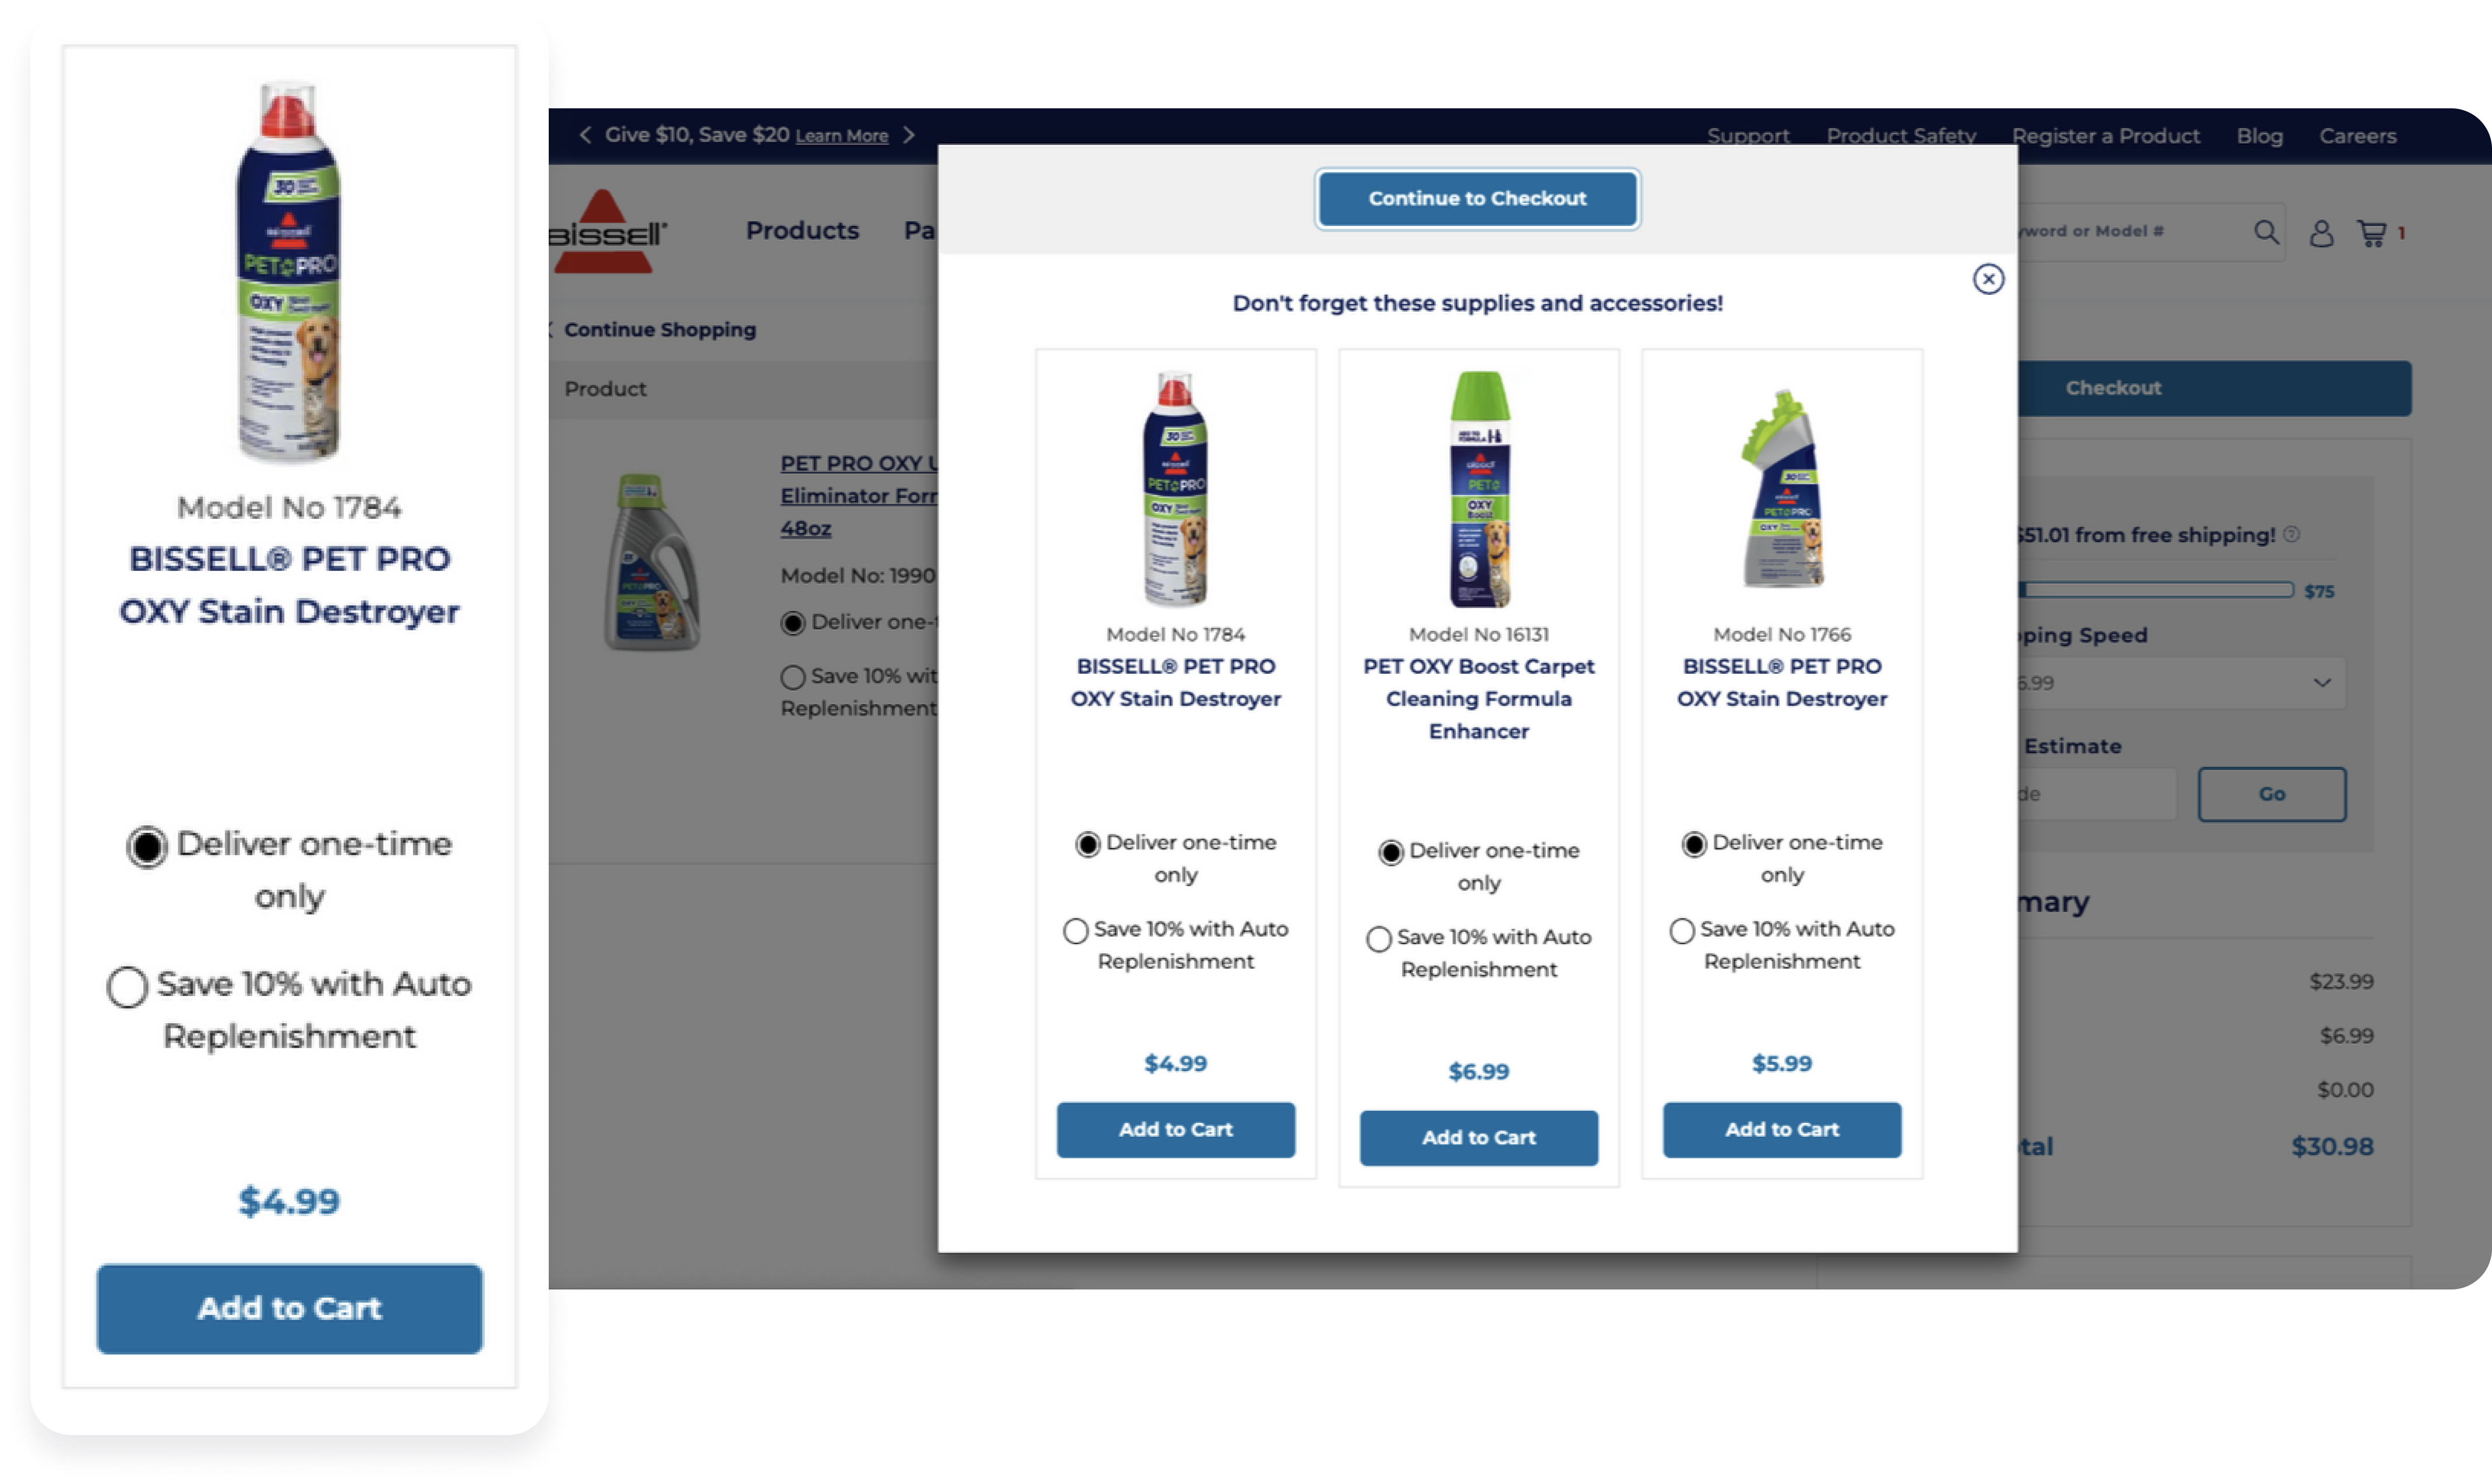Click Continue Shopping link
Viewport: 2492px width, 1484px height.
tap(659, 329)
